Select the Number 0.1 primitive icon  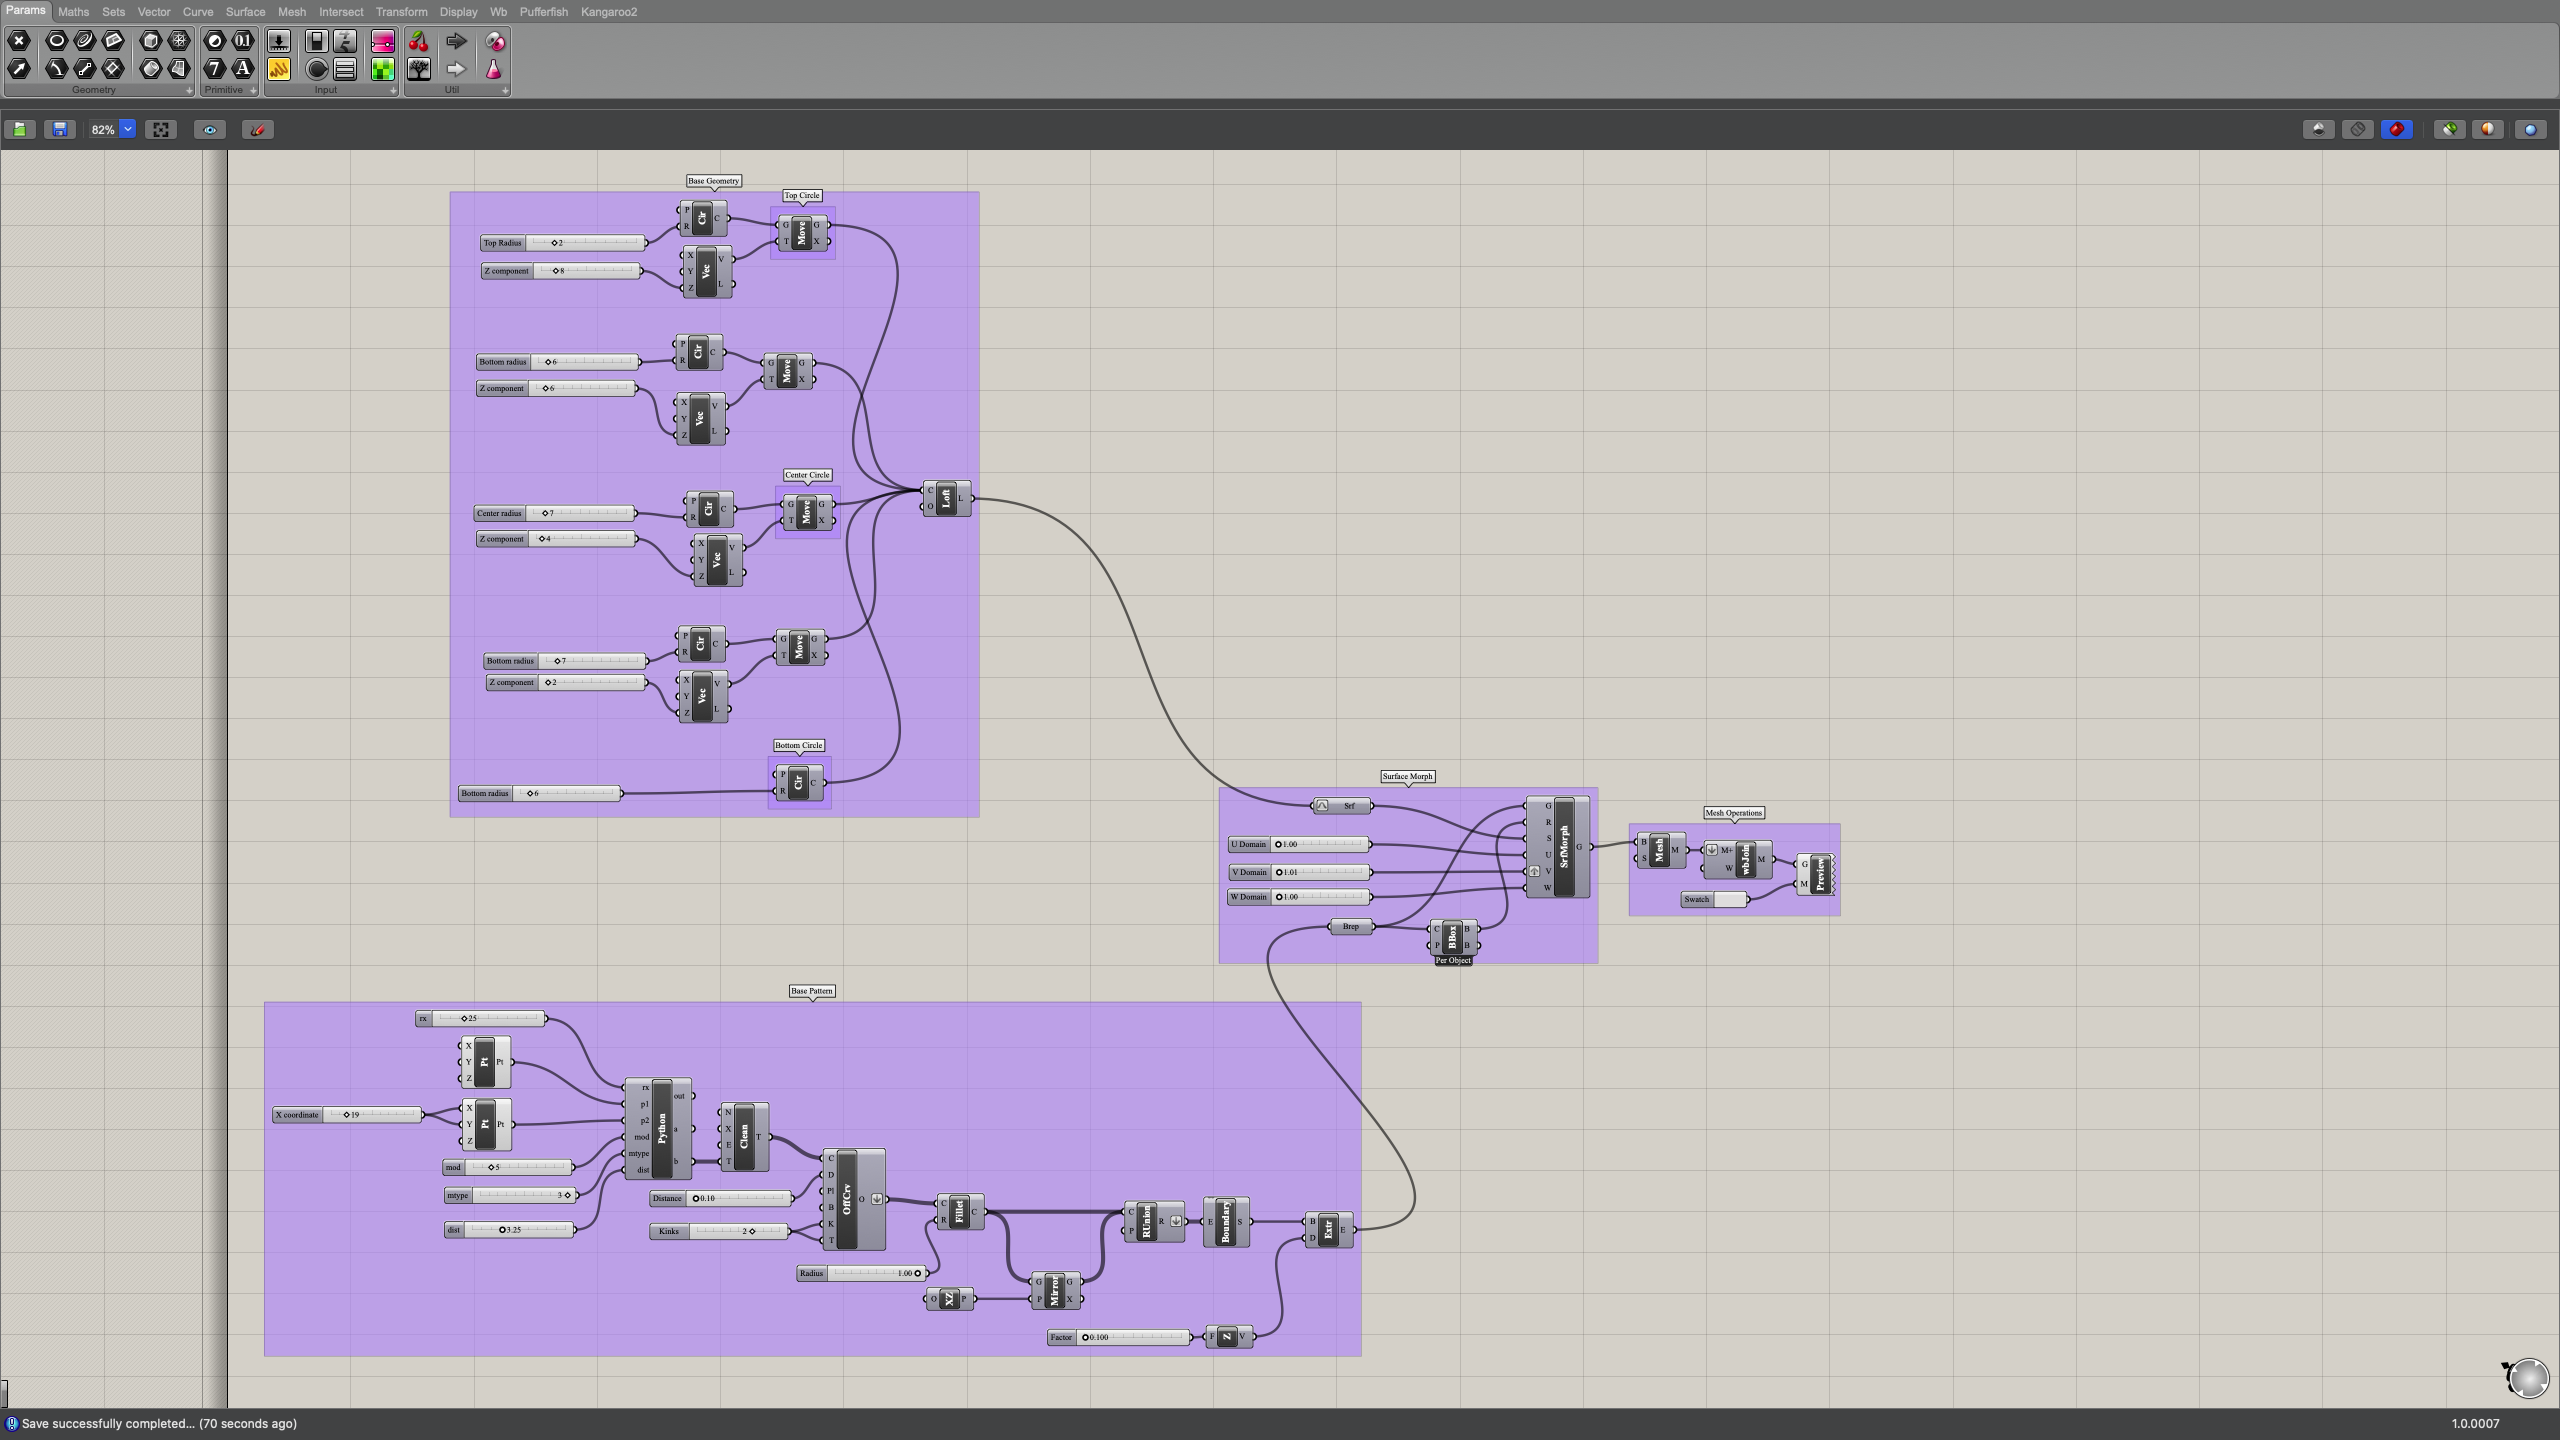tap(243, 41)
